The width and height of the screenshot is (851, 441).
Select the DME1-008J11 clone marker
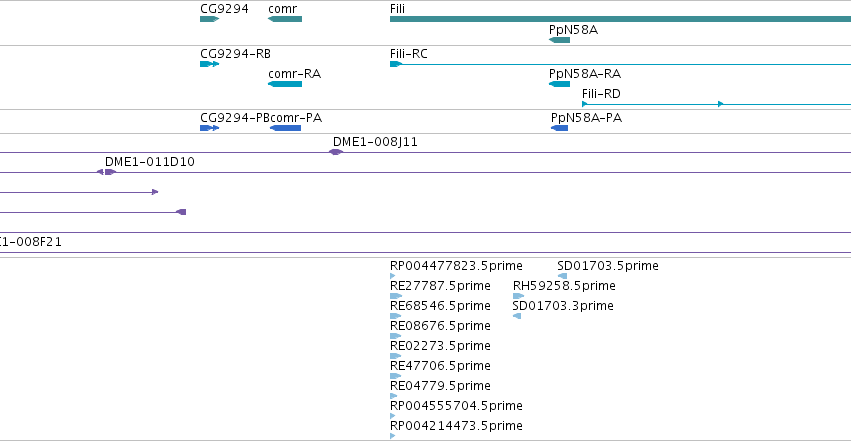(336, 152)
